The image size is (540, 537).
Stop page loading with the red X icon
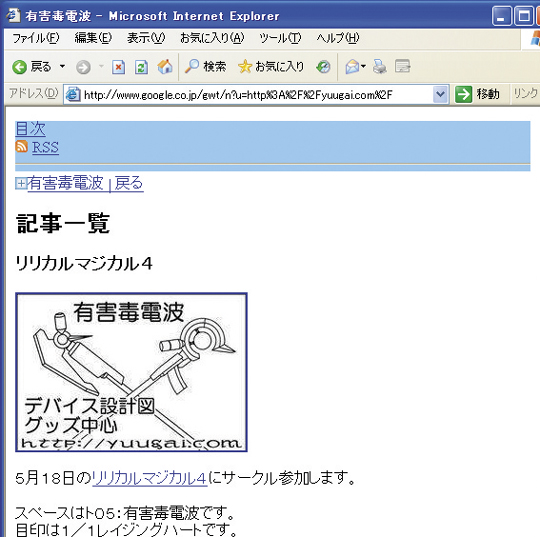118,67
